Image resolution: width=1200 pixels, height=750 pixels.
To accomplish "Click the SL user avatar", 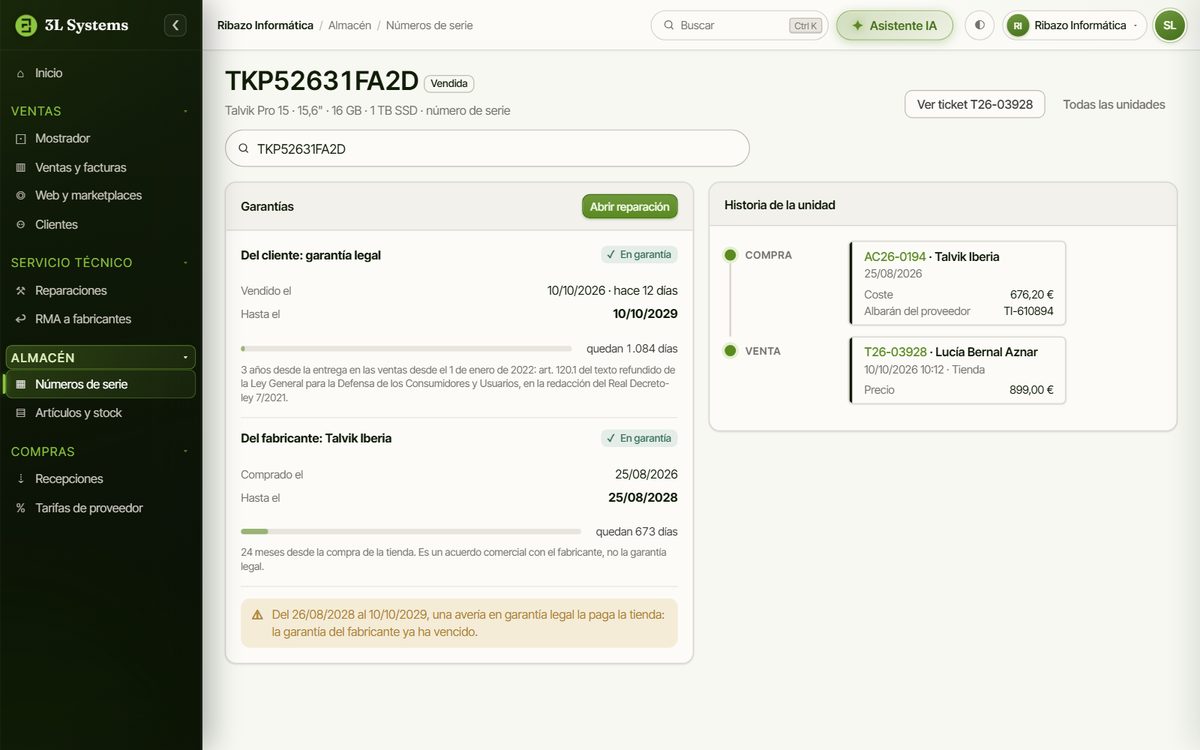I will [x=1169, y=25].
